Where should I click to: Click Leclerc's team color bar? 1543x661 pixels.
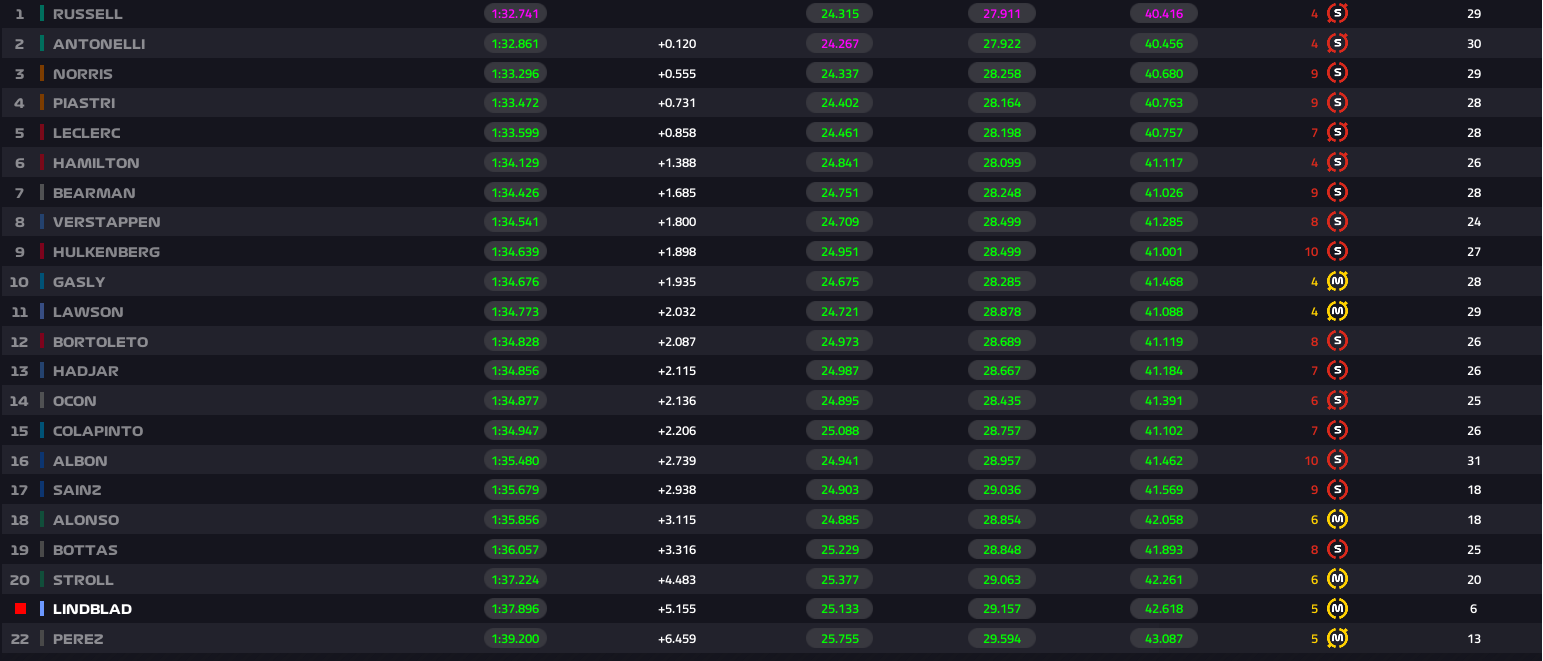click(42, 133)
